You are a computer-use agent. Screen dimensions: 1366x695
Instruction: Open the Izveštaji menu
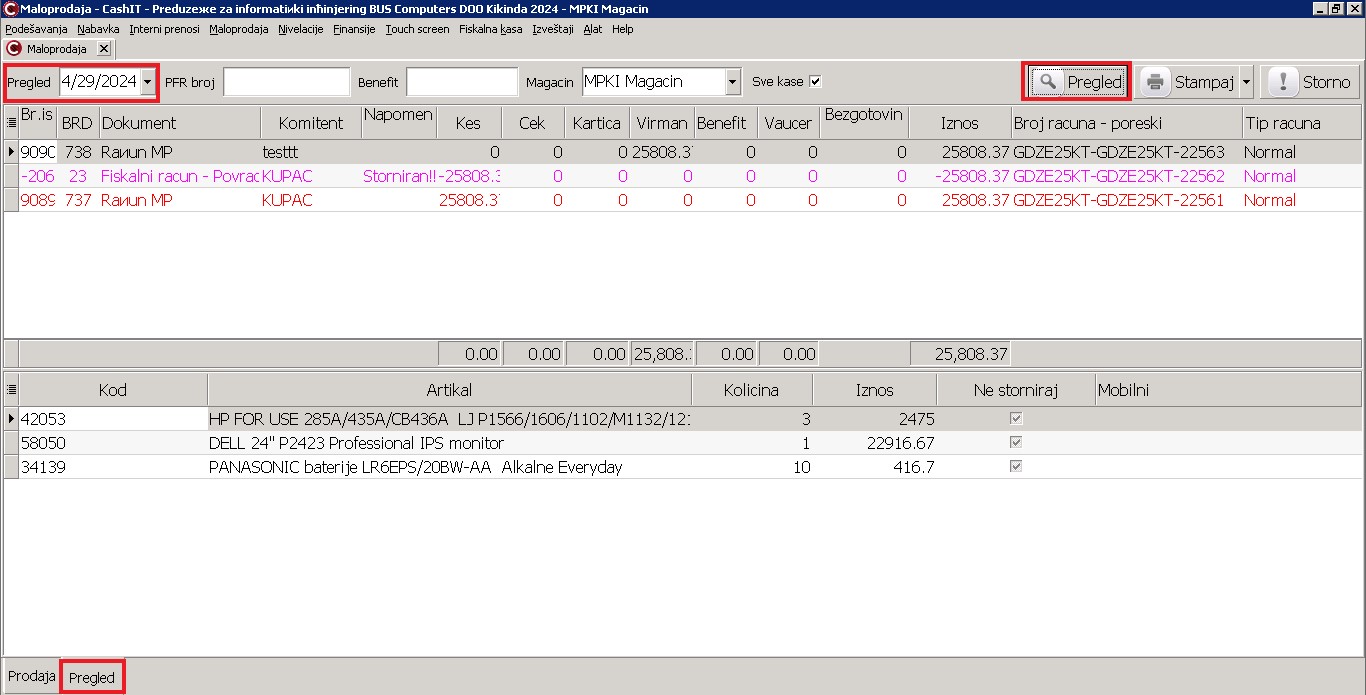point(553,29)
